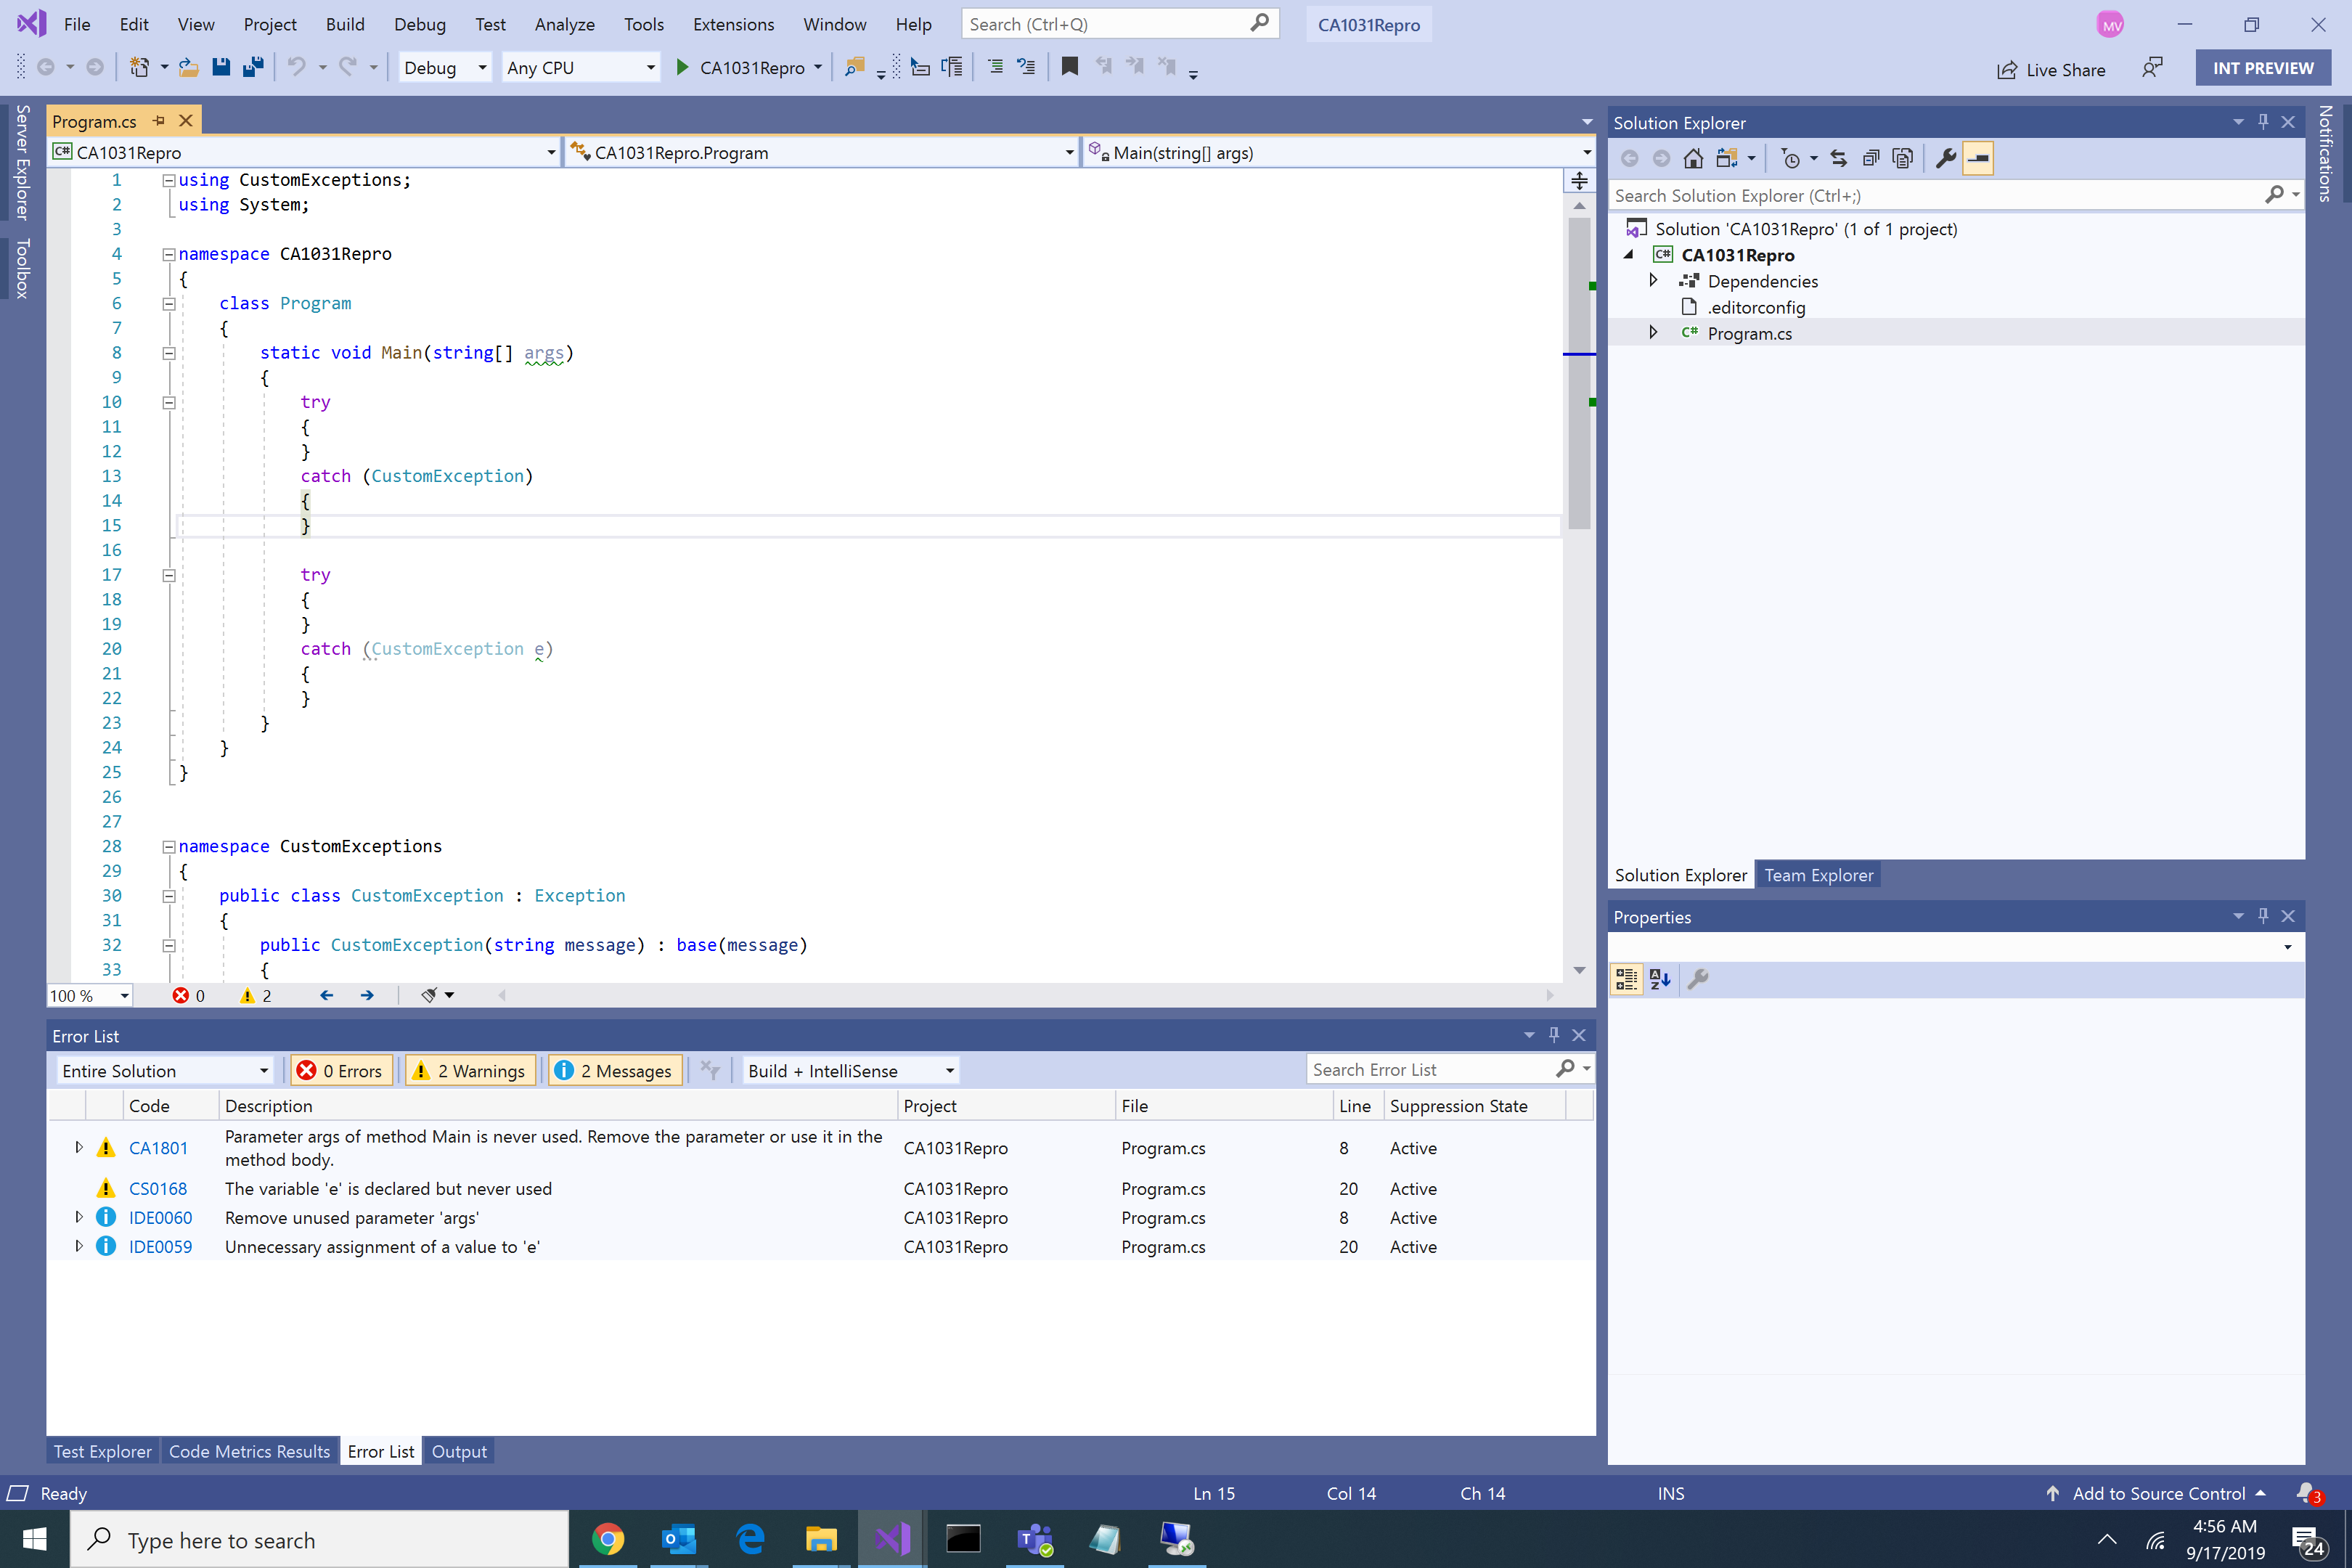
Task: Switch to the Team Explorer tab
Action: pos(1818,875)
